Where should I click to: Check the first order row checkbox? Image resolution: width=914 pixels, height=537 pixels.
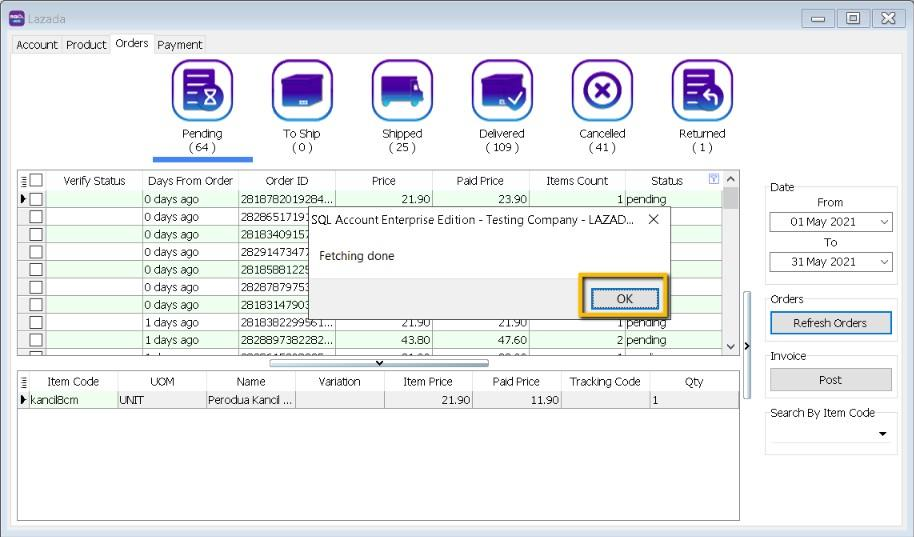click(36, 199)
